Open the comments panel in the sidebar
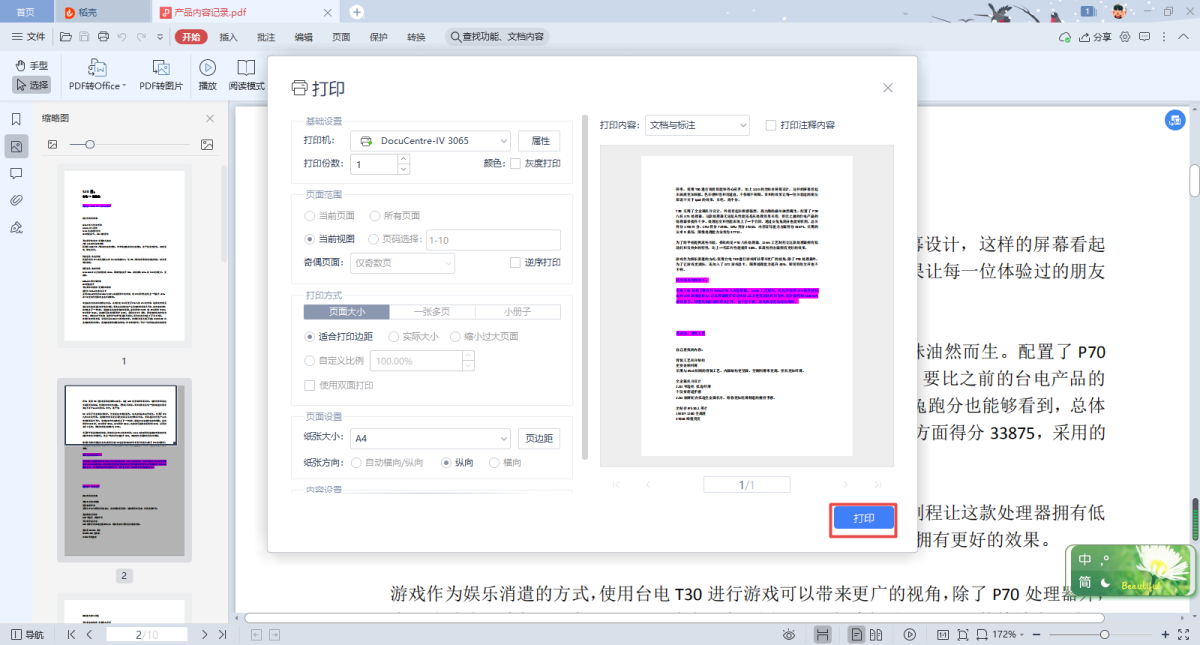The height and width of the screenshot is (645, 1200). tap(16, 173)
